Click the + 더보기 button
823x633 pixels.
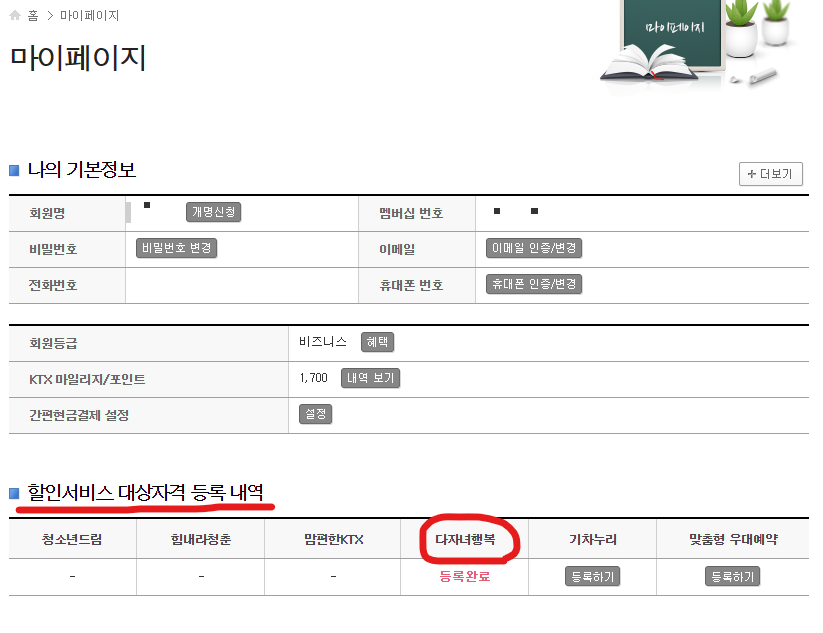click(x=771, y=174)
